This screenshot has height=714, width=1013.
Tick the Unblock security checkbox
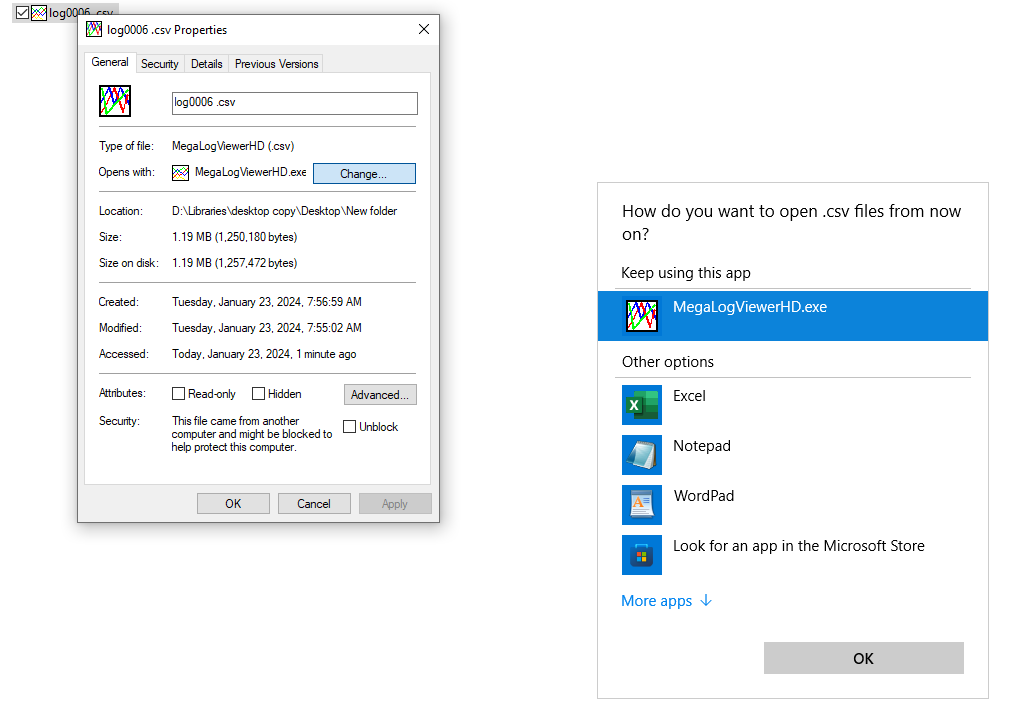[x=349, y=427]
